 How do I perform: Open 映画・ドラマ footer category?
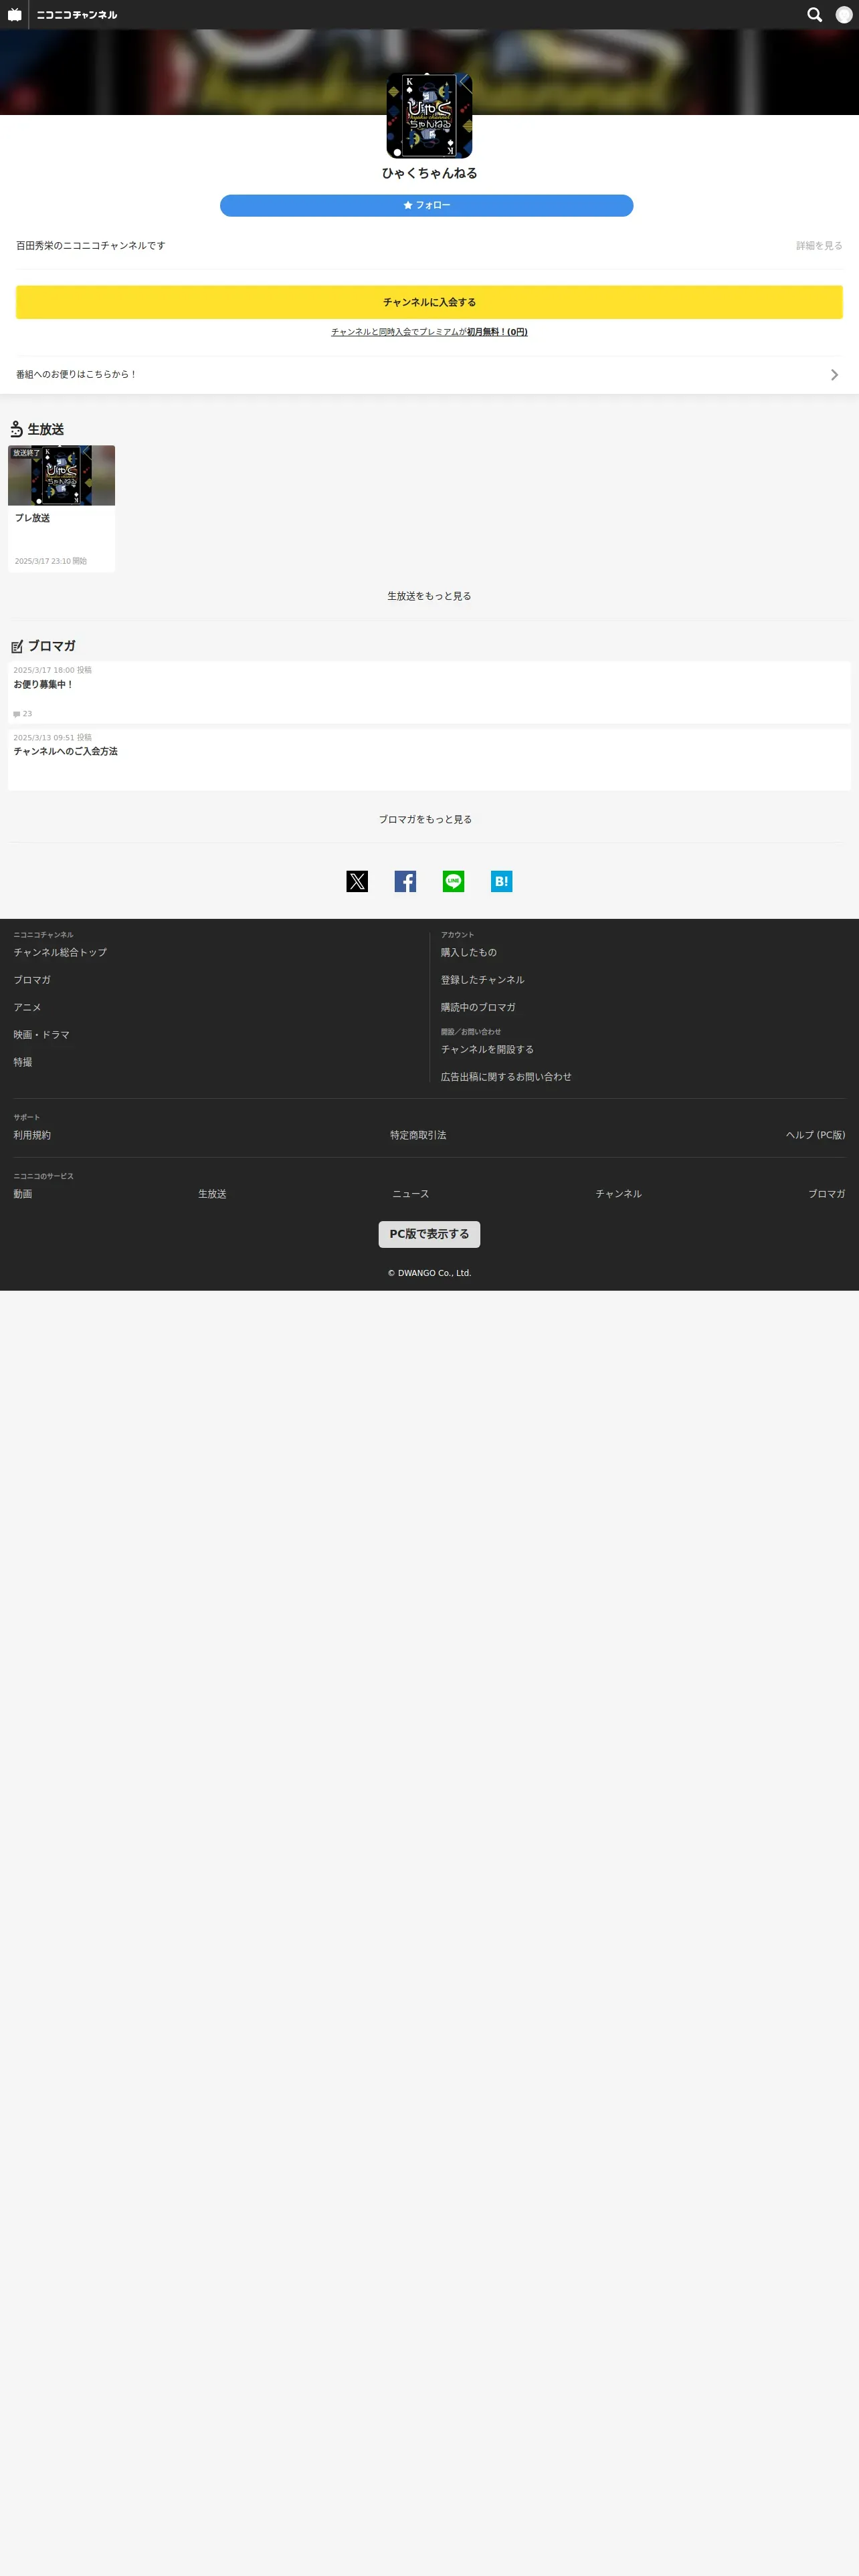[x=41, y=1035]
